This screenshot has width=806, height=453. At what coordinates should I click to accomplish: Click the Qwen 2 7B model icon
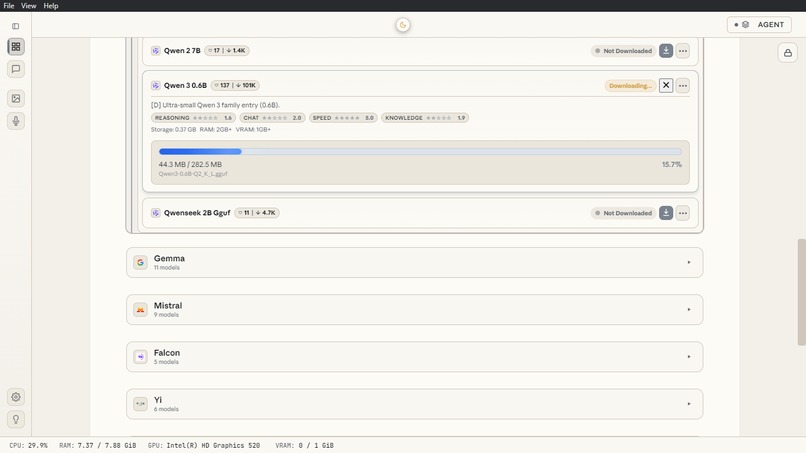click(x=155, y=50)
